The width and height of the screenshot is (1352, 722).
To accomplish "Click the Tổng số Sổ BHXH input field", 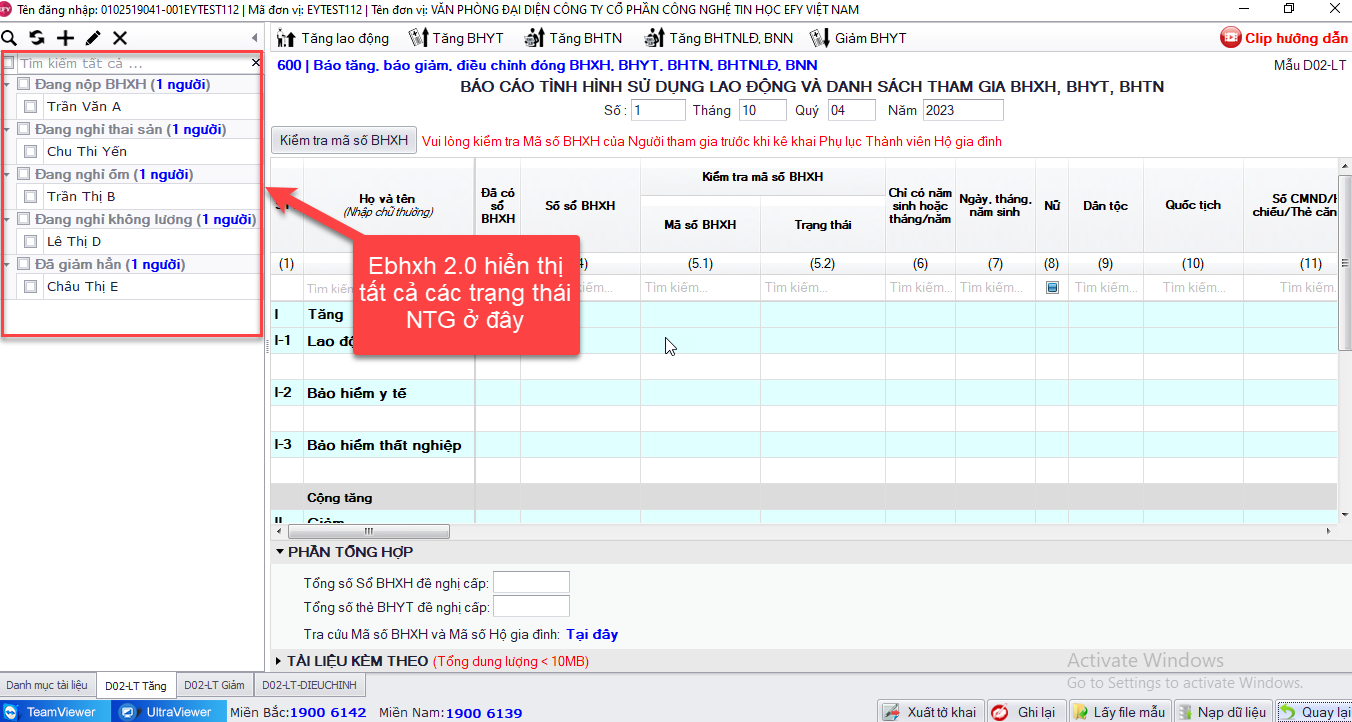I will [x=531, y=582].
